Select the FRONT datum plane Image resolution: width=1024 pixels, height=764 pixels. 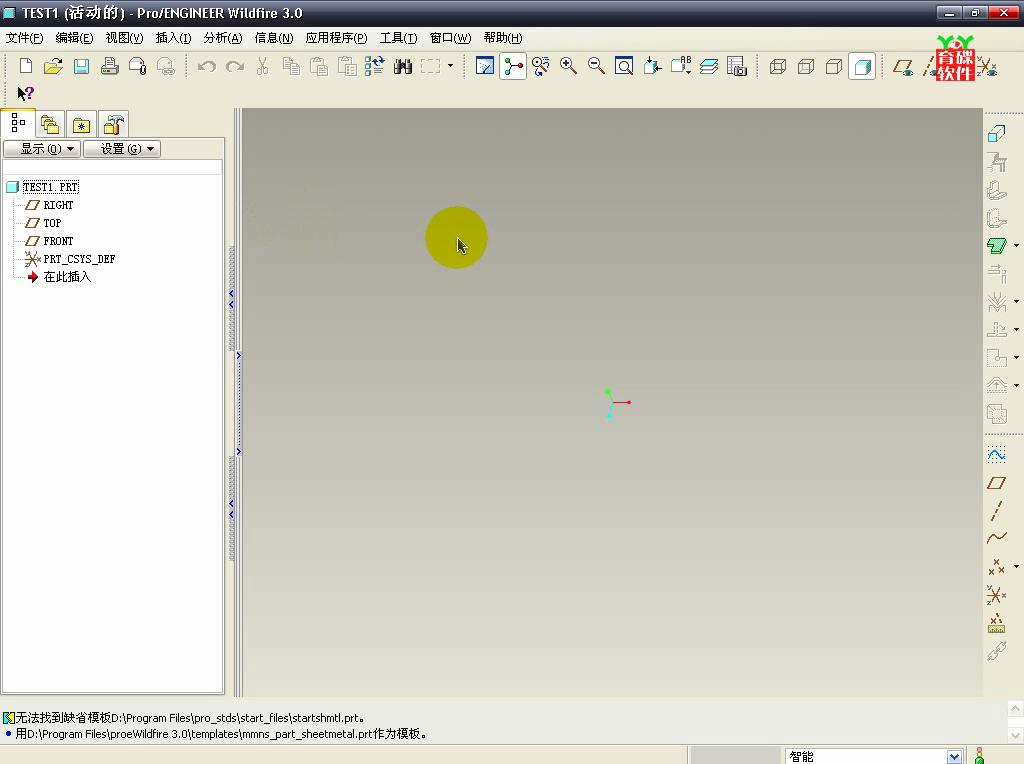coord(58,241)
